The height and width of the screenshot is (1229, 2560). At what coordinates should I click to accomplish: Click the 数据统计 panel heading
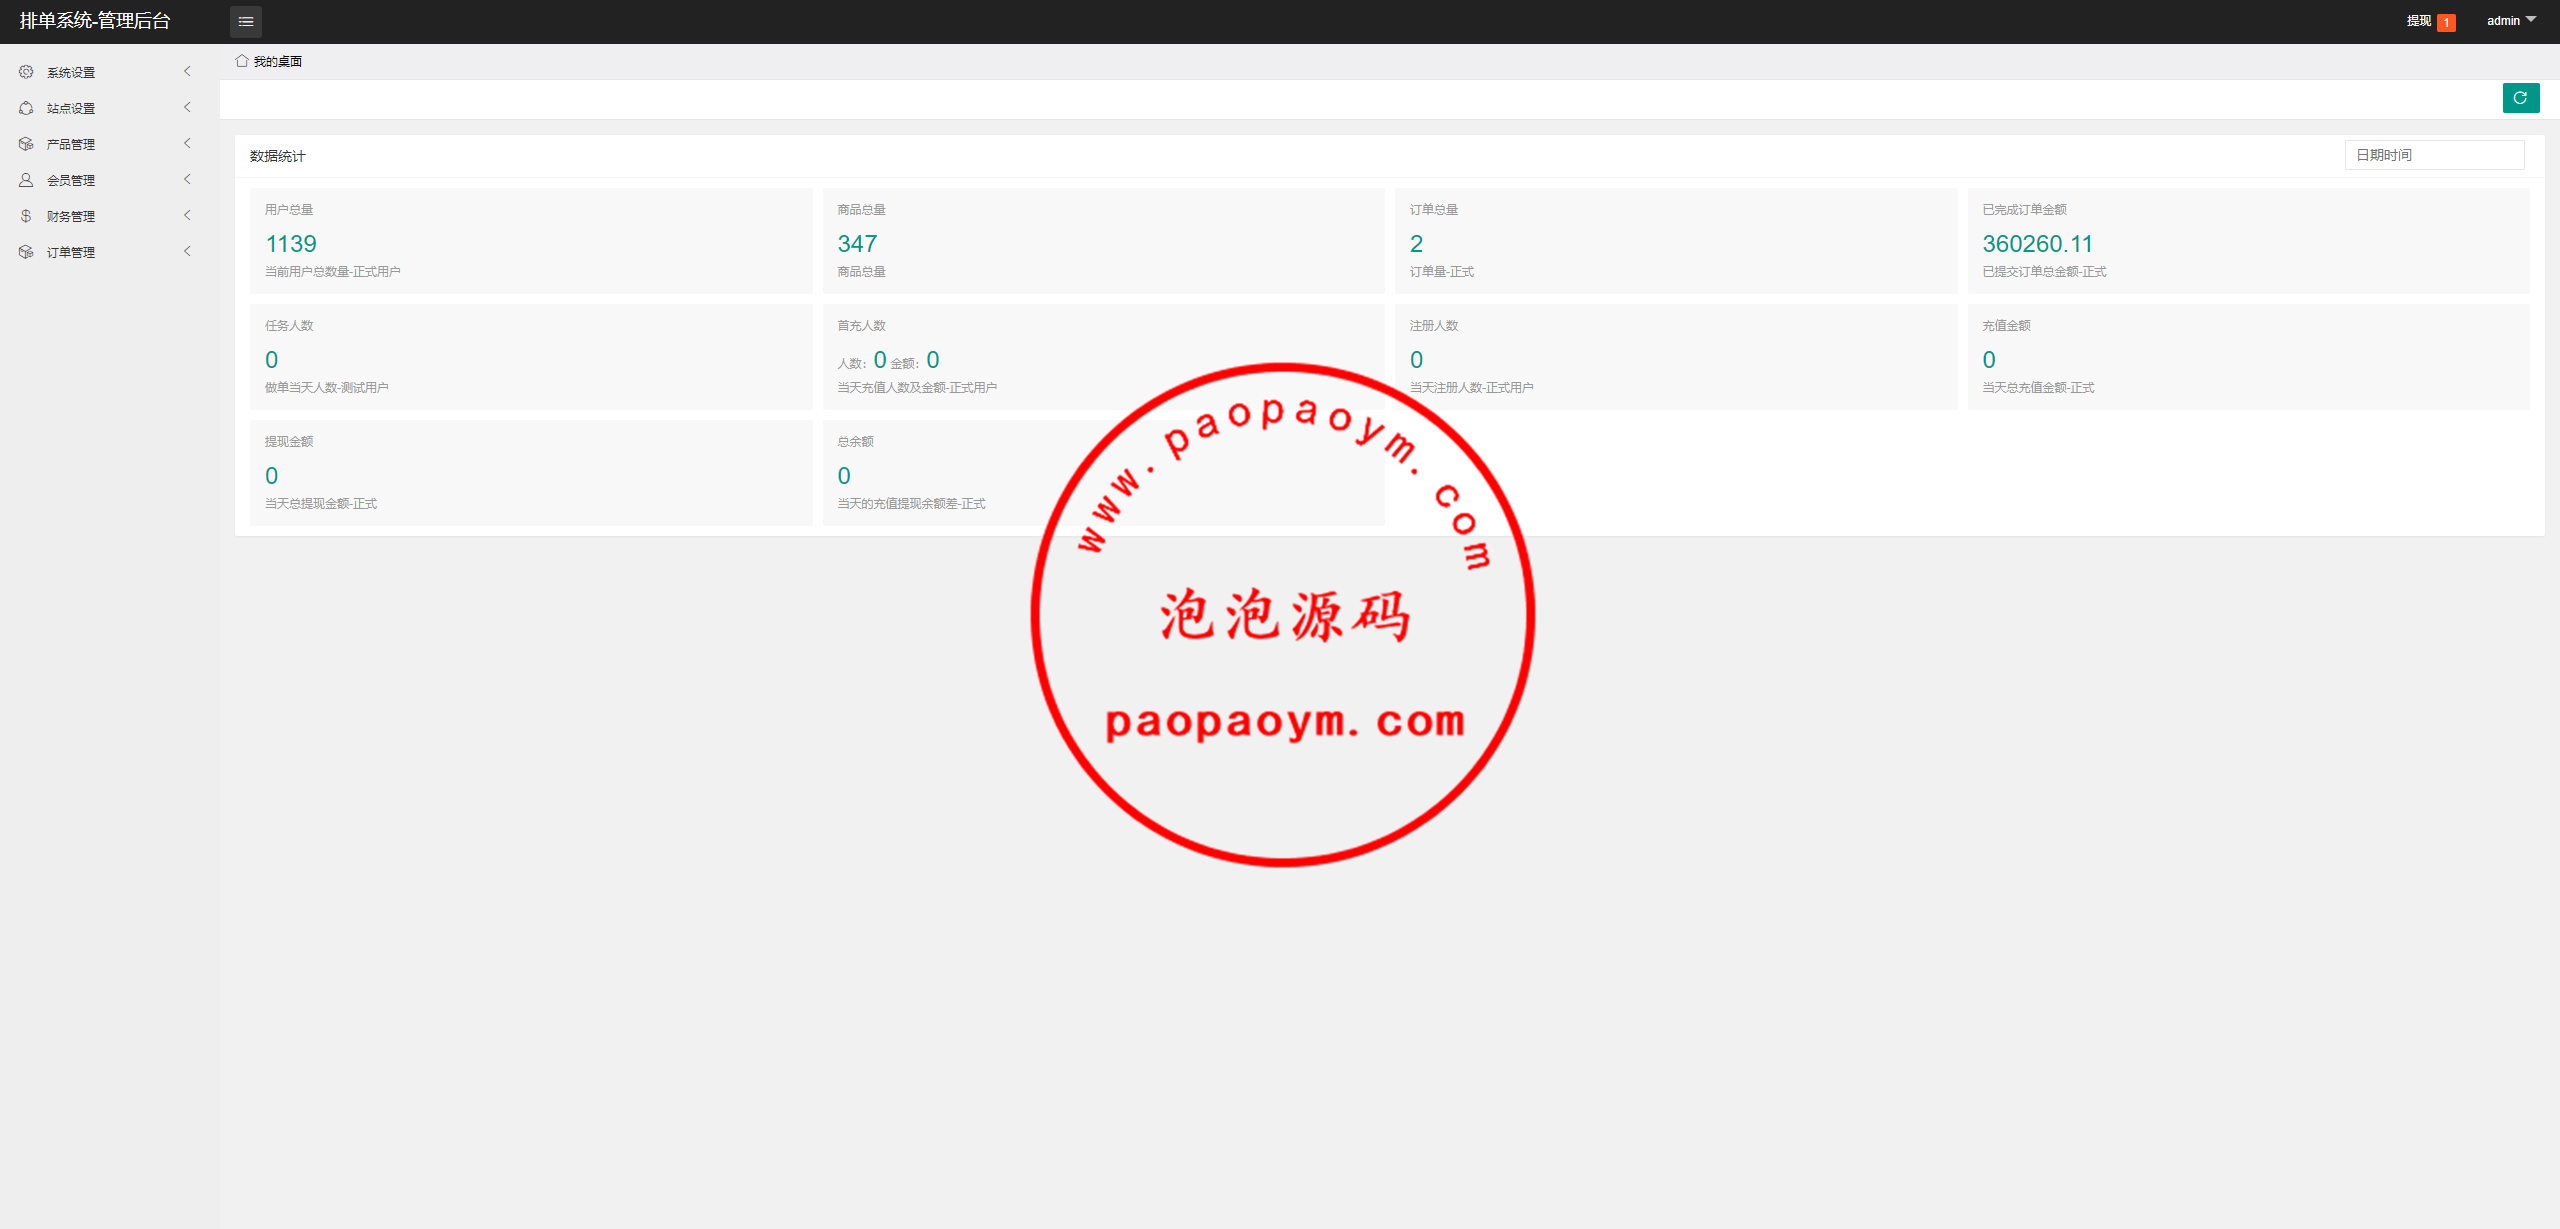(277, 156)
